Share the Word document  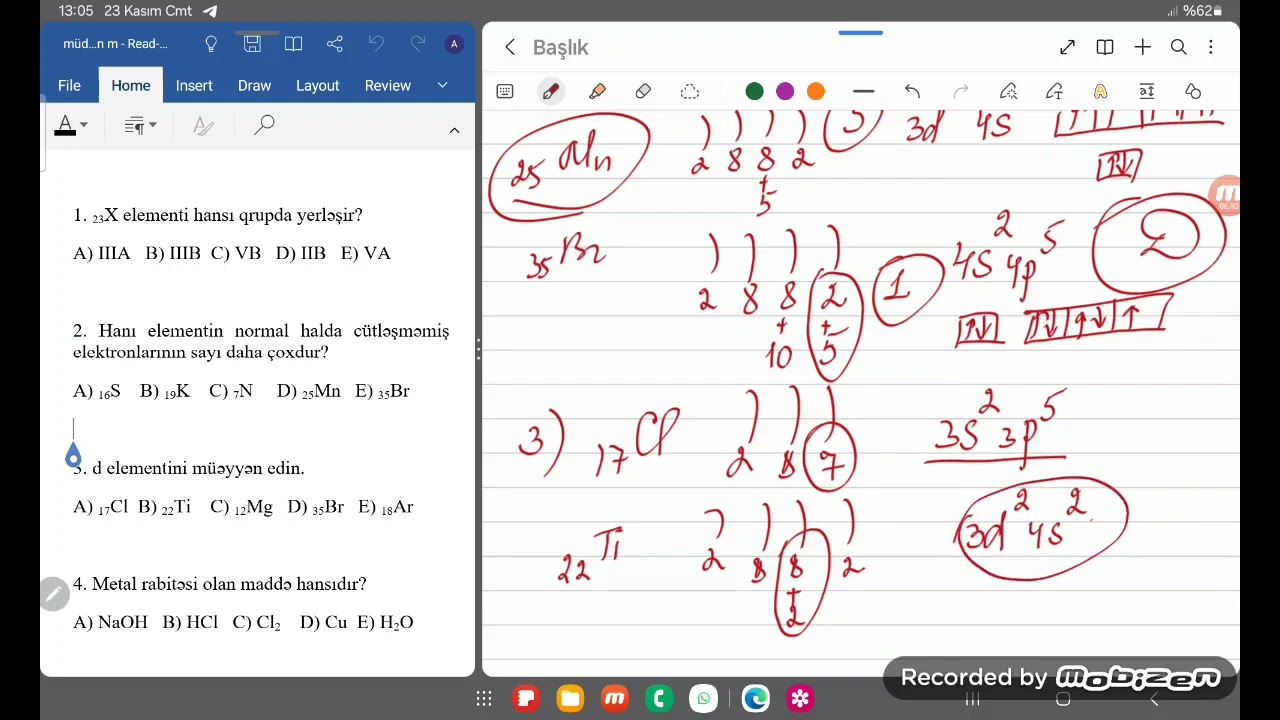point(335,44)
